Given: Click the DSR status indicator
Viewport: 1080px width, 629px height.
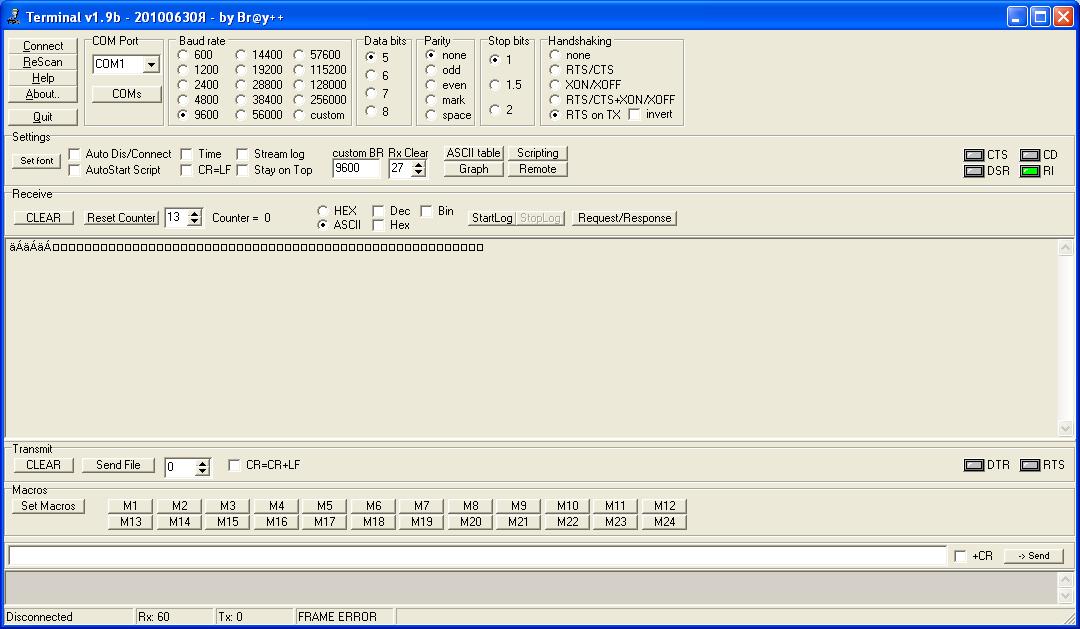Looking at the screenshot, I should click(973, 171).
